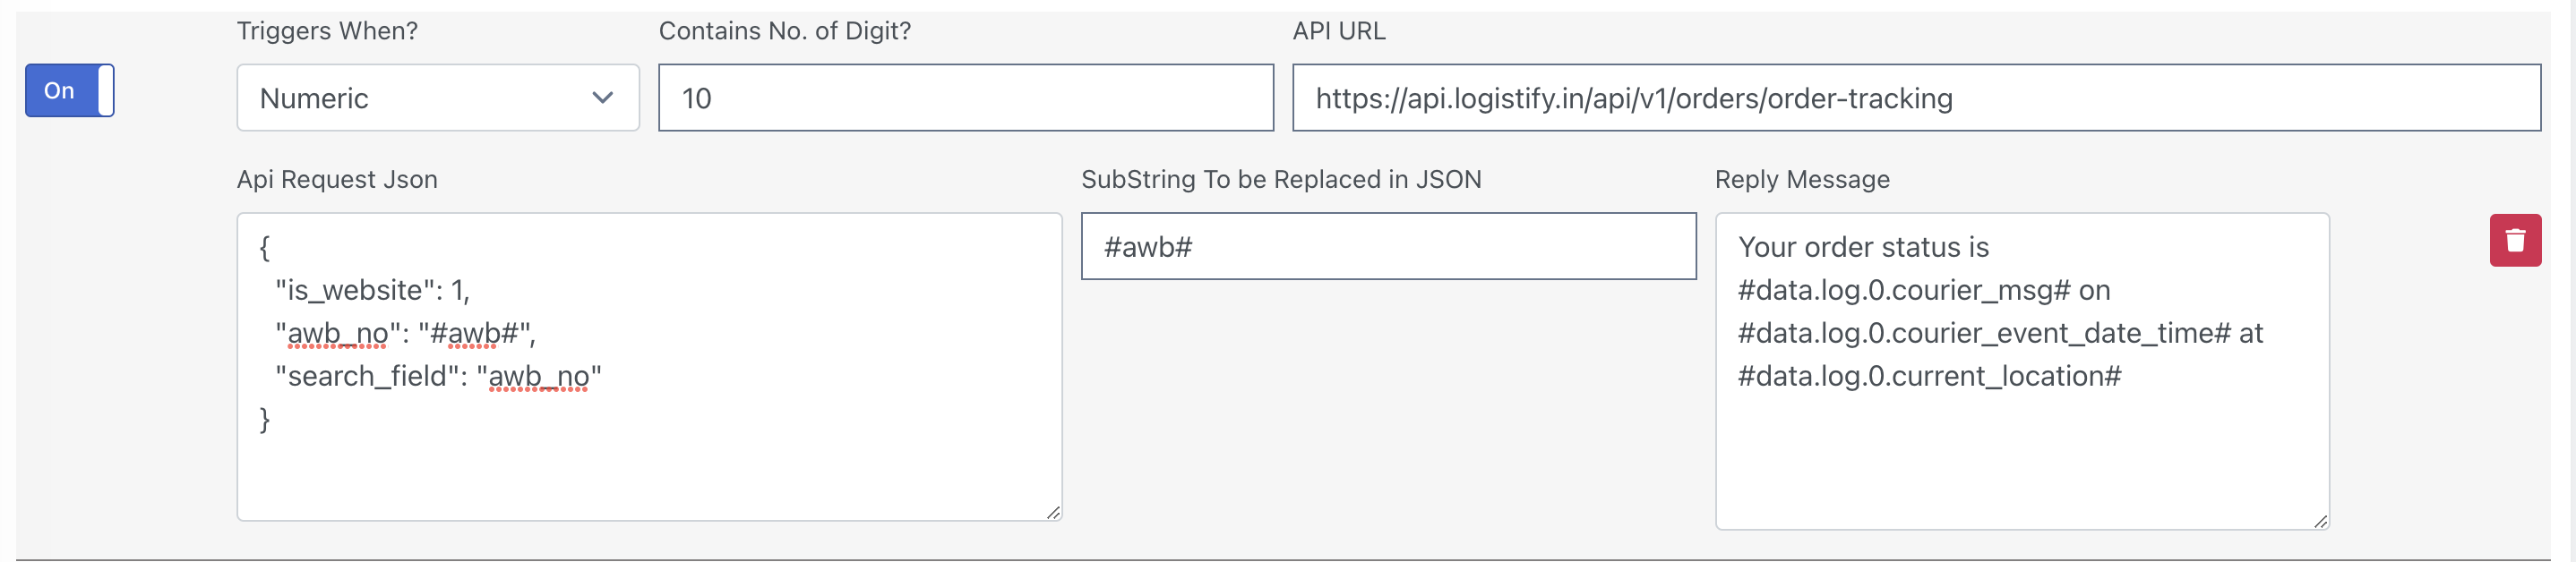Image resolution: width=2576 pixels, height=562 pixels.
Task: Grab the Api Request Json resize handle
Action: (1053, 512)
